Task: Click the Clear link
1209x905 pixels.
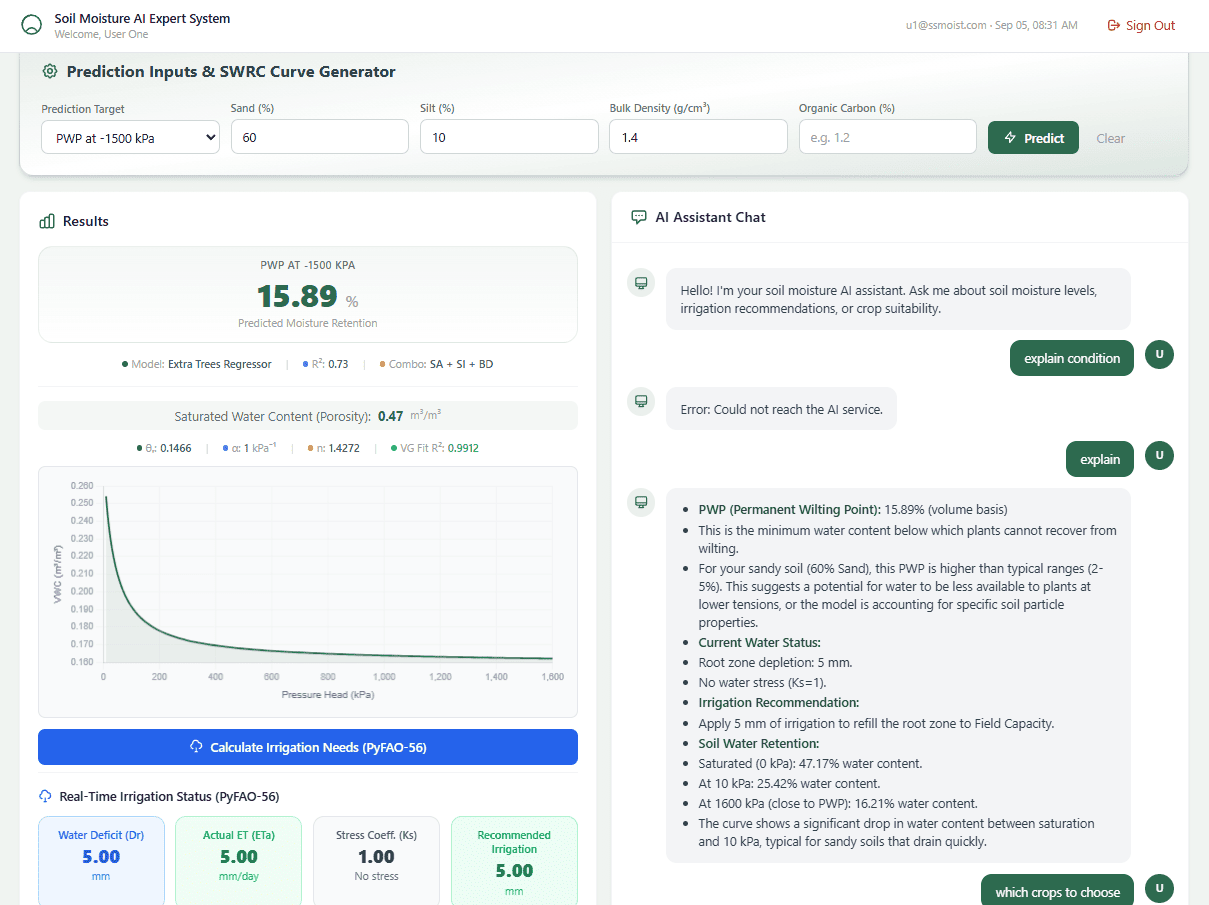Action: click(x=1111, y=138)
